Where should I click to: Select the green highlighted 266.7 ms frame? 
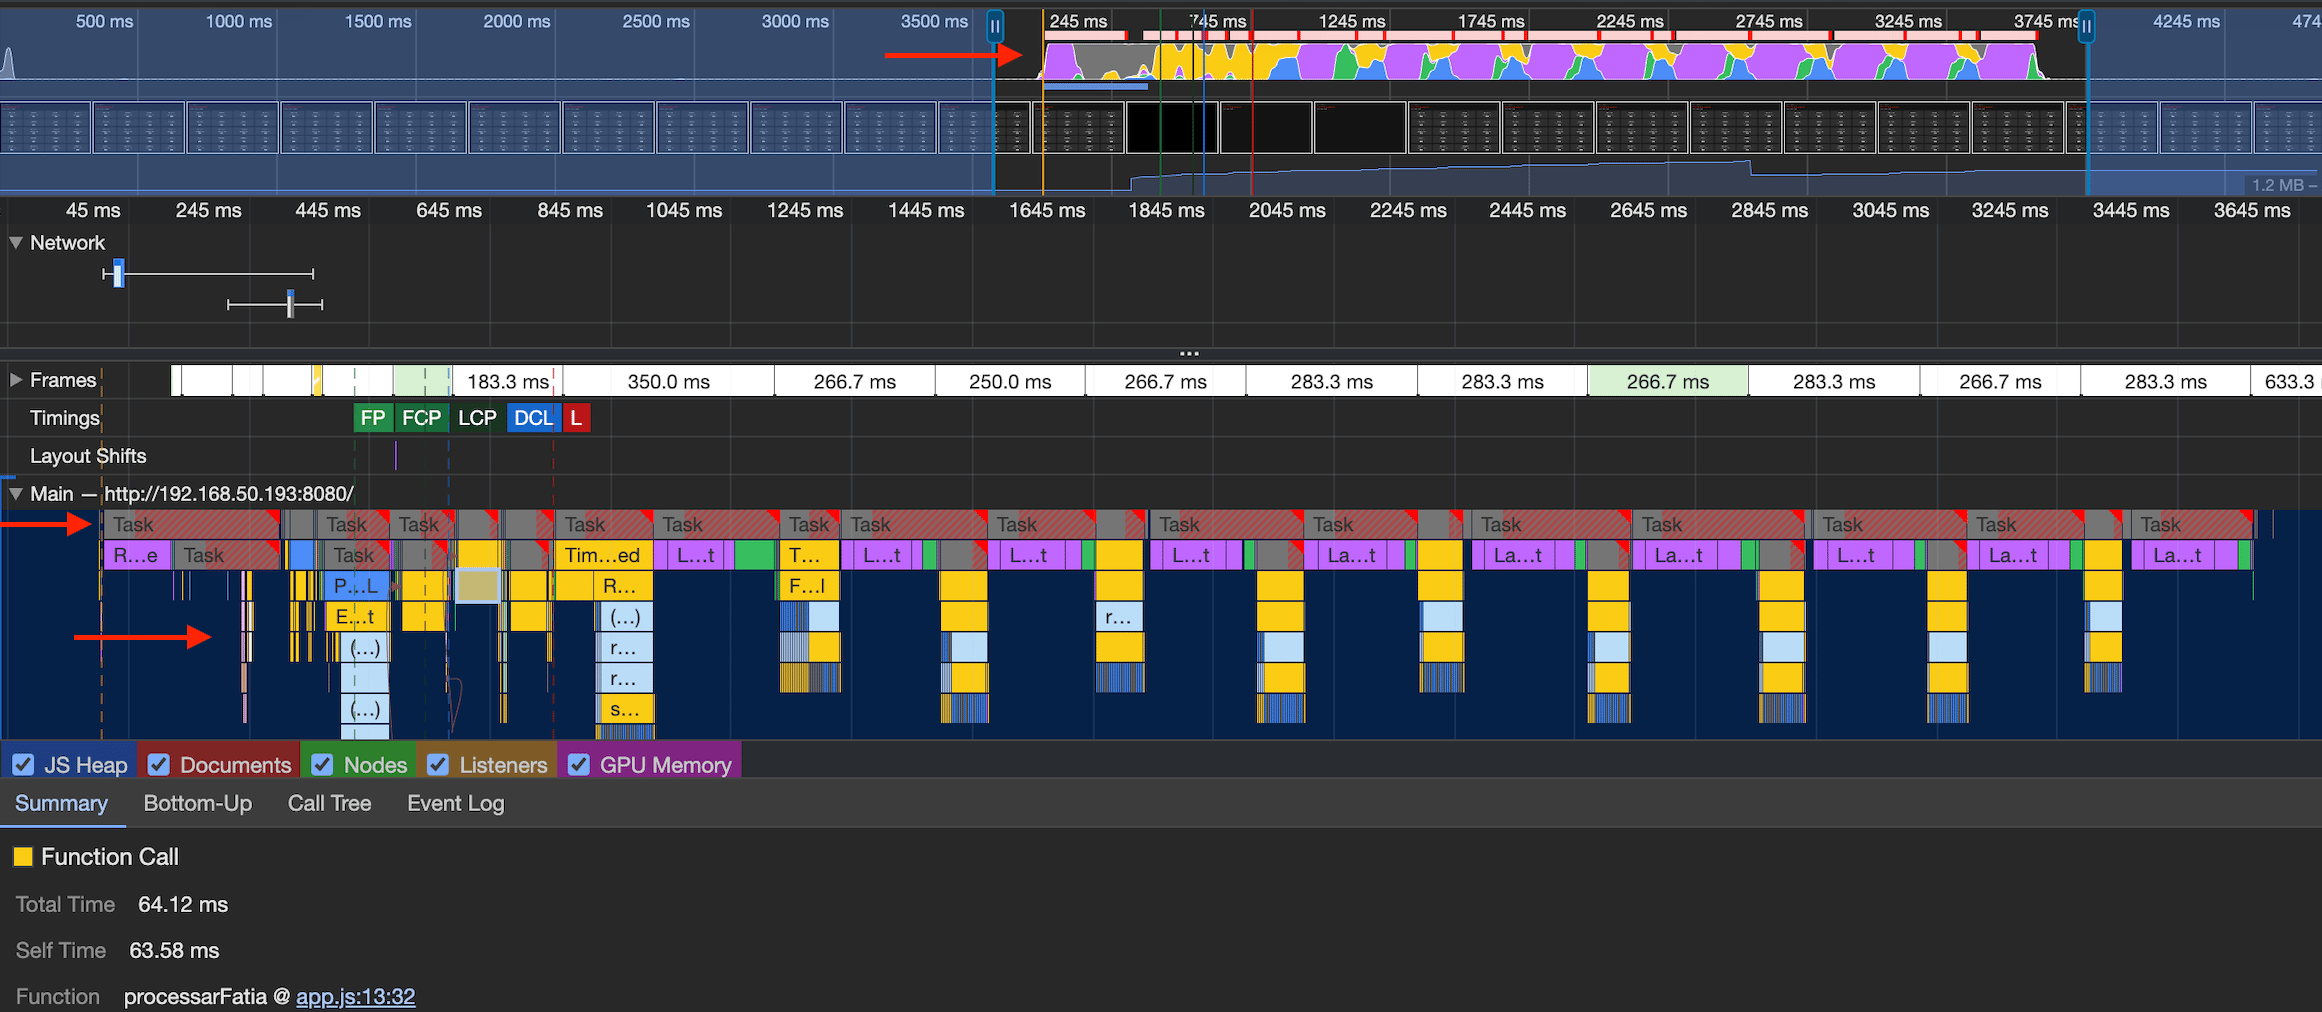click(1668, 382)
